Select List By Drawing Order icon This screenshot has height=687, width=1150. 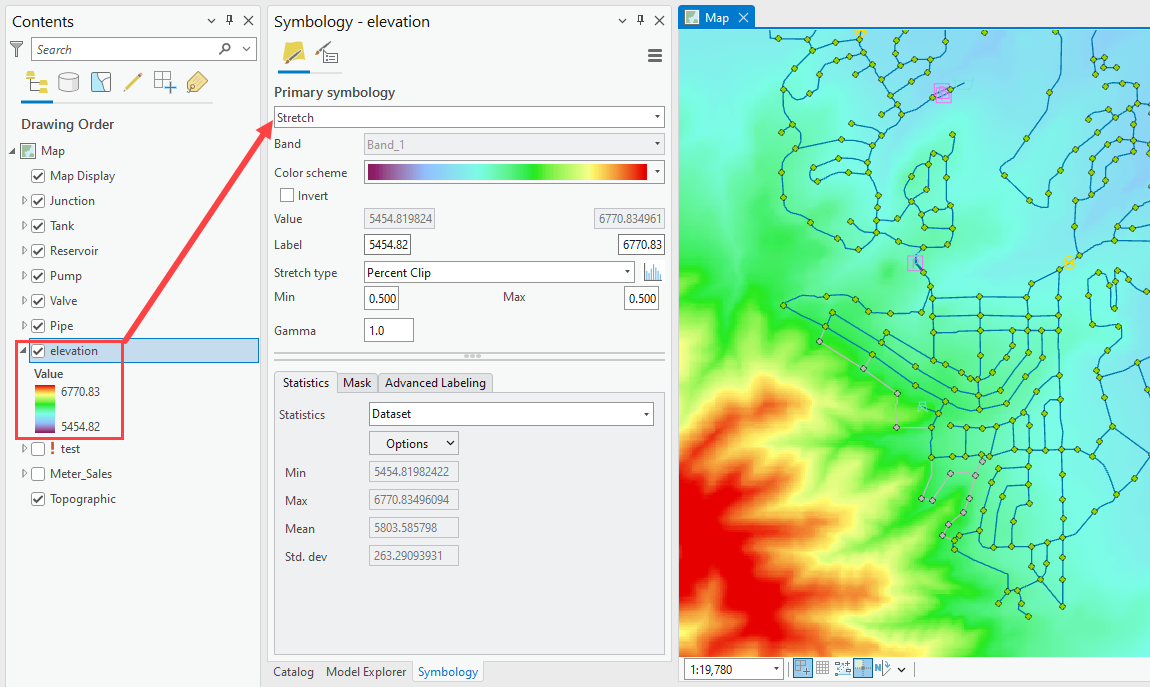click(x=36, y=82)
